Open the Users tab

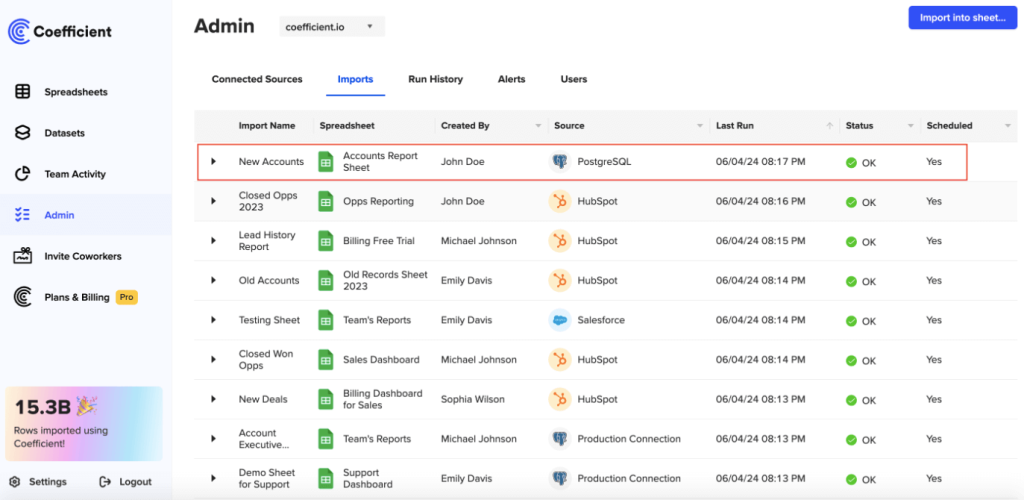tap(573, 79)
